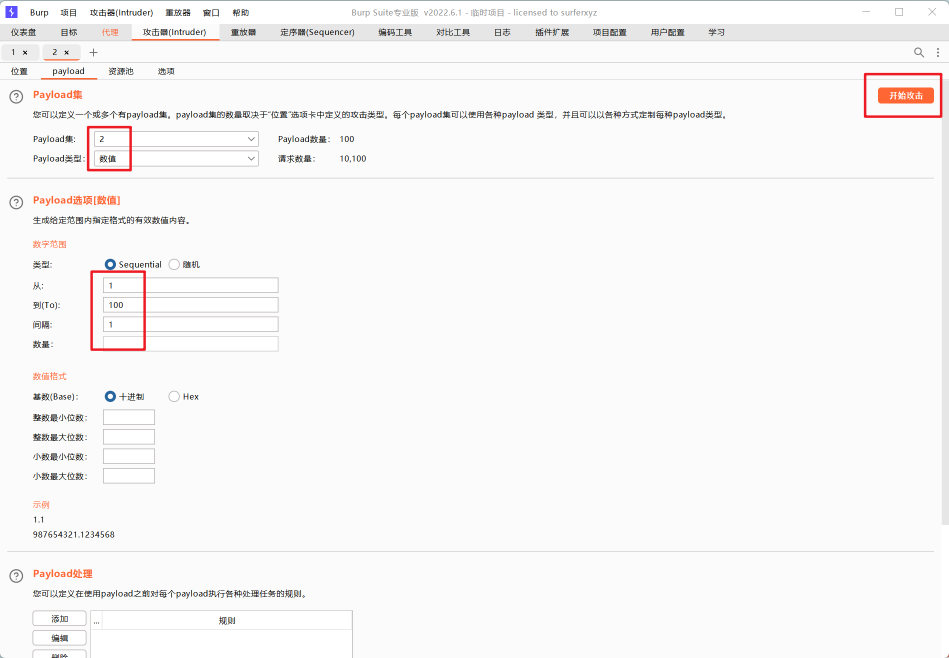The width and height of the screenshot is (949, 658).
Task: Click the vertical scrollbar of payload panel
Action: 945,303
